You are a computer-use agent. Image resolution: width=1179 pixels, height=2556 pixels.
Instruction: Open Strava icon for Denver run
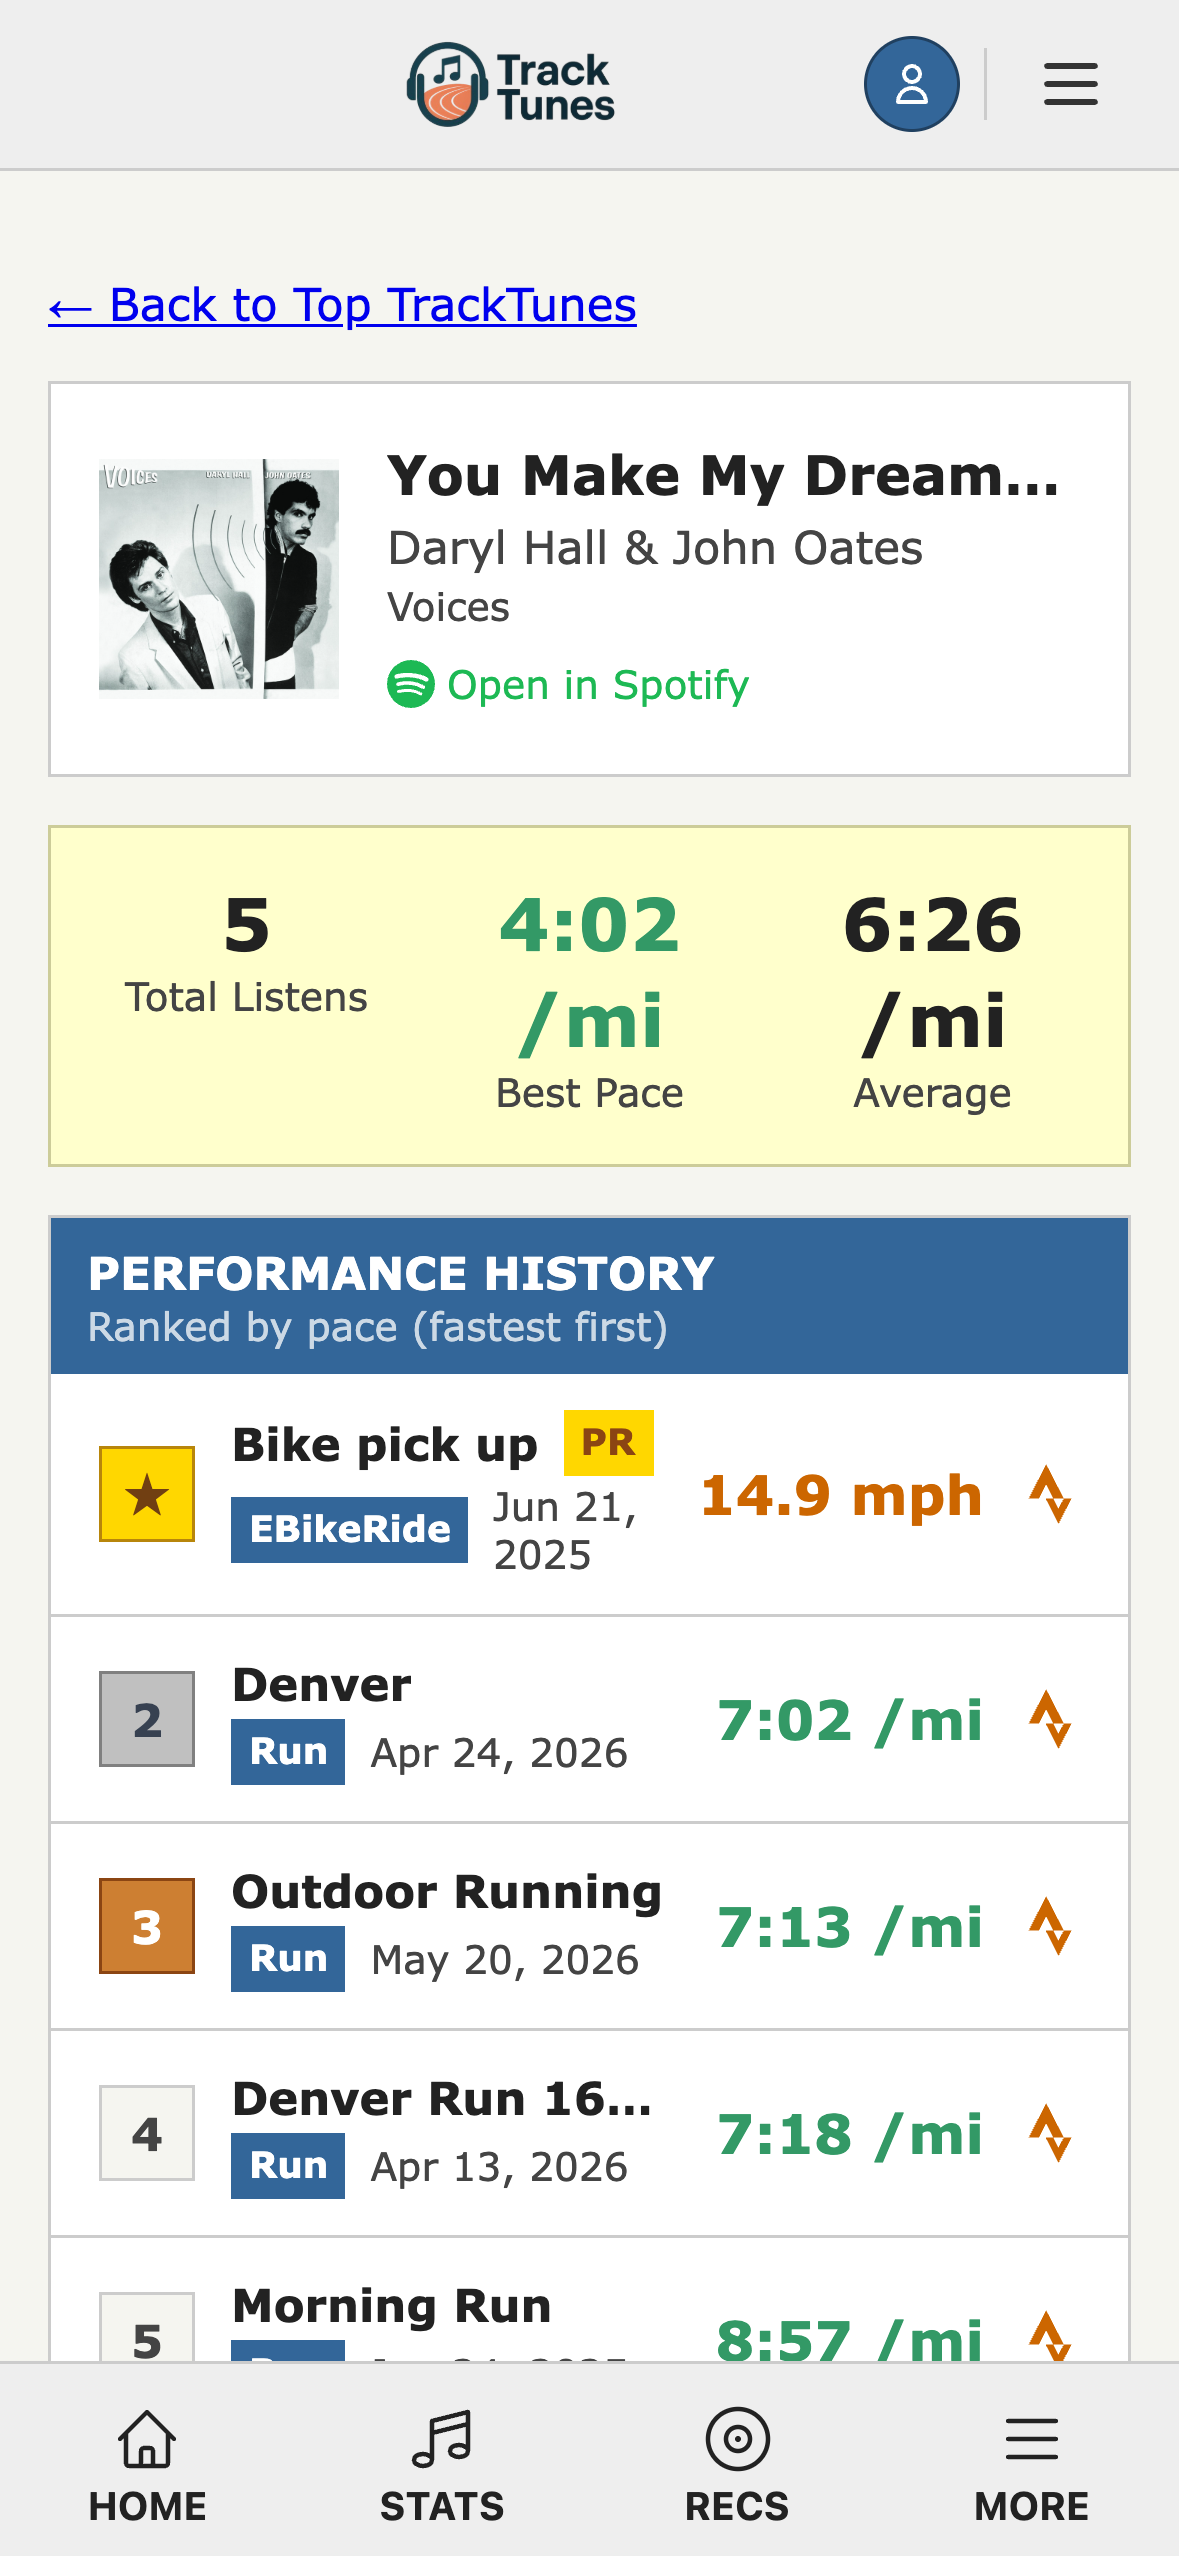coord(1050,1719)
